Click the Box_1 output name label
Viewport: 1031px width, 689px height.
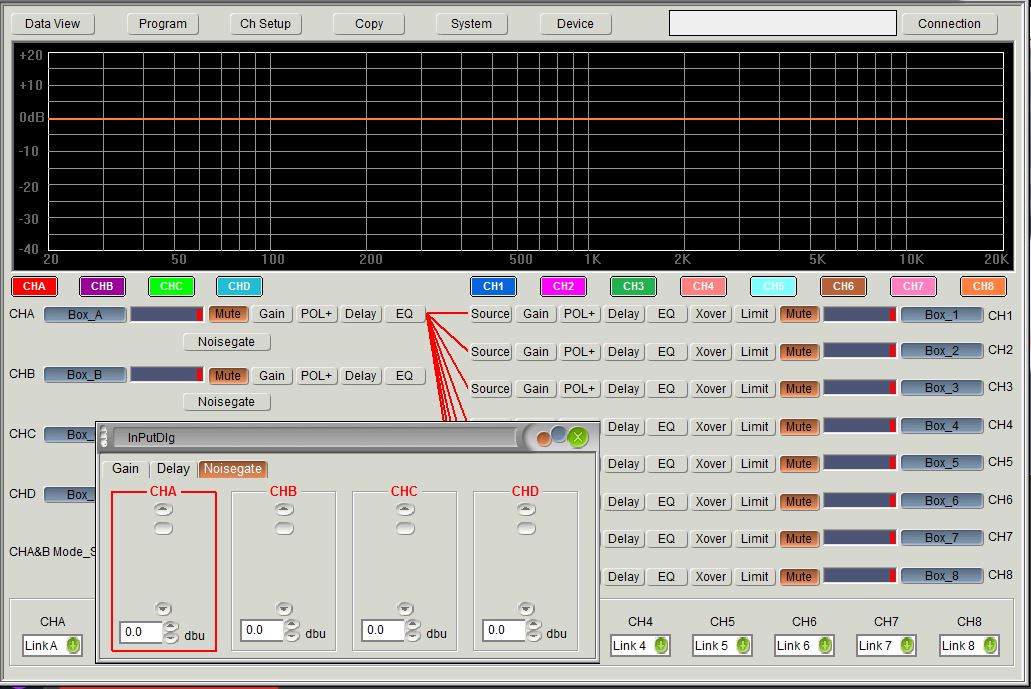pos(942,314)
